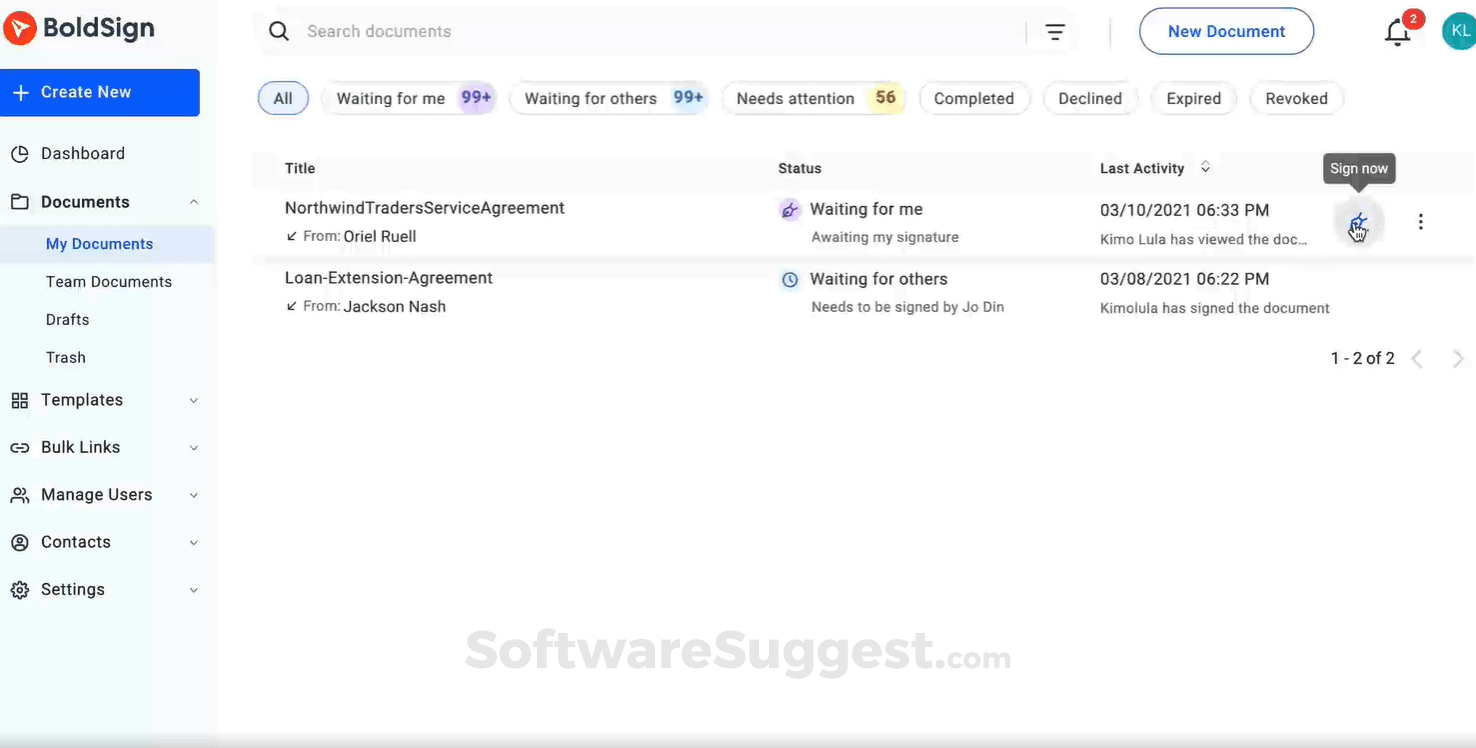Open the KL user avatar
The image size is (1476, 748).
click(1458, 32)
